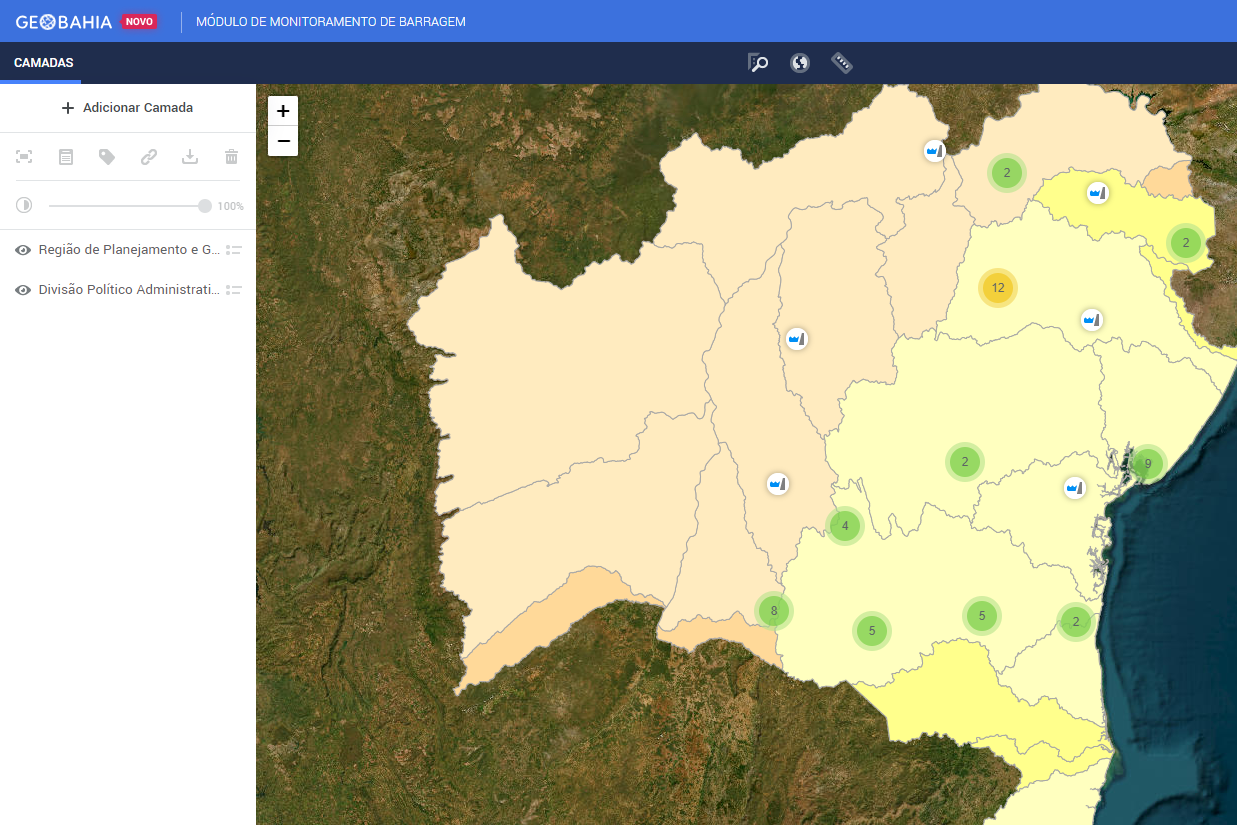
Task: Click the trash icon to delete layer
Action: click(x=231, y=156)
